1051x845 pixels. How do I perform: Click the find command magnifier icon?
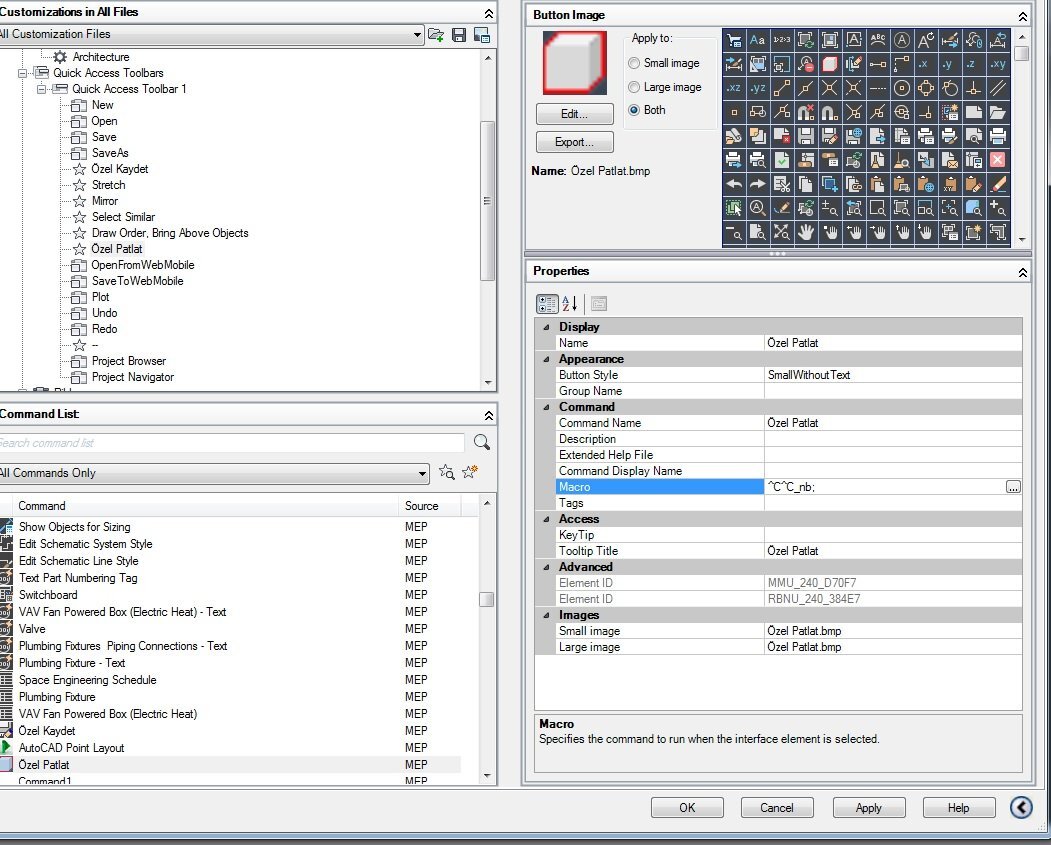pyautogui.click(x=481, y=442)
